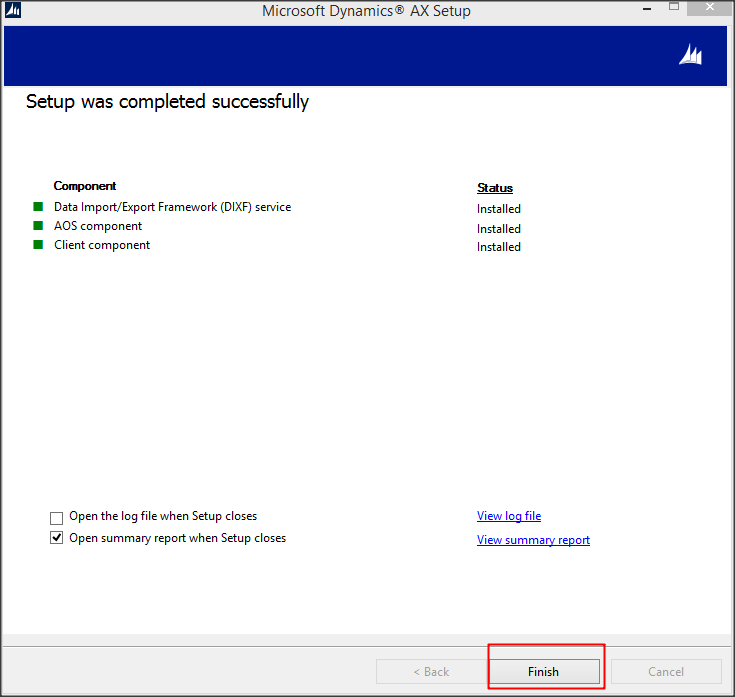The width and height of the screenshot is (735, 697).
Task: Select the Client component row text
Action: tap(102, 245)
